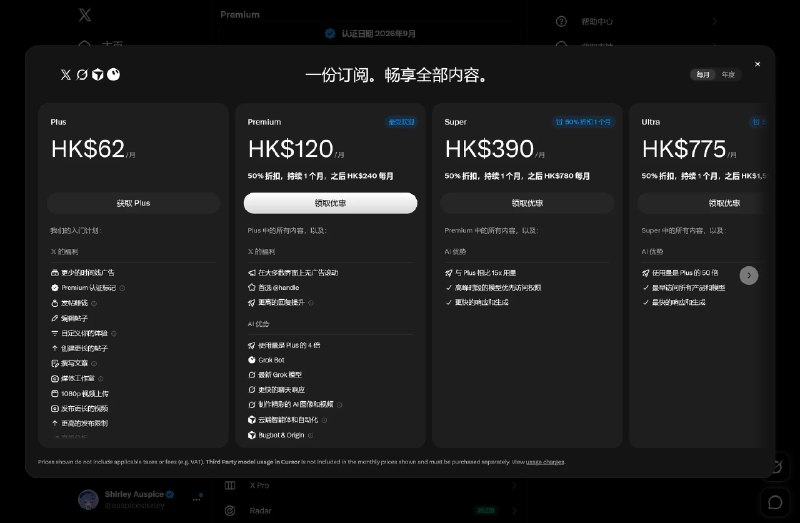The image size is (800, 523).
Task: Click the help center question mark icon
Action: (x=561, y=21)
